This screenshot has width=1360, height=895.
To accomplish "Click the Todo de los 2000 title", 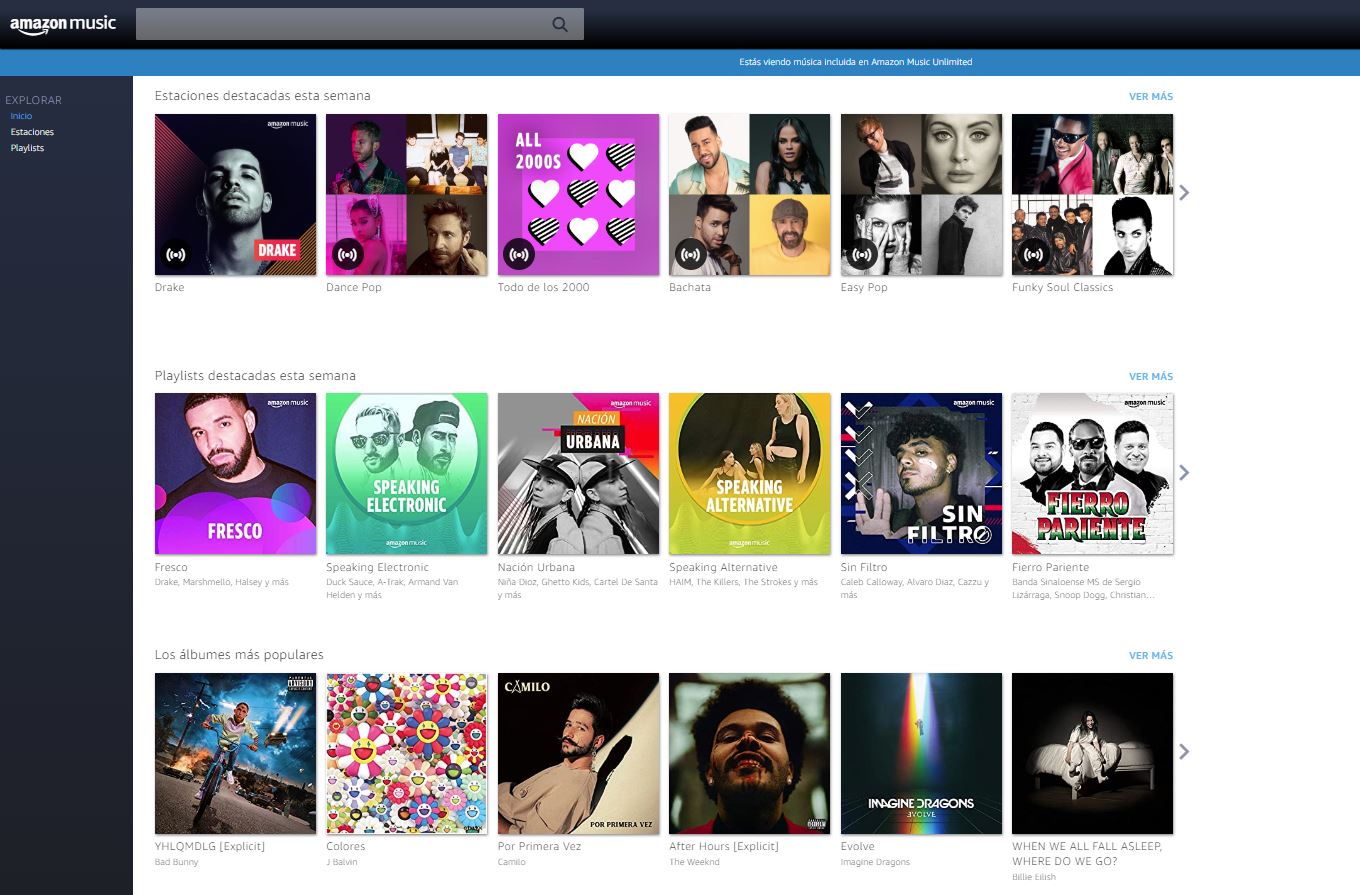I will click(x=544, y=287).
